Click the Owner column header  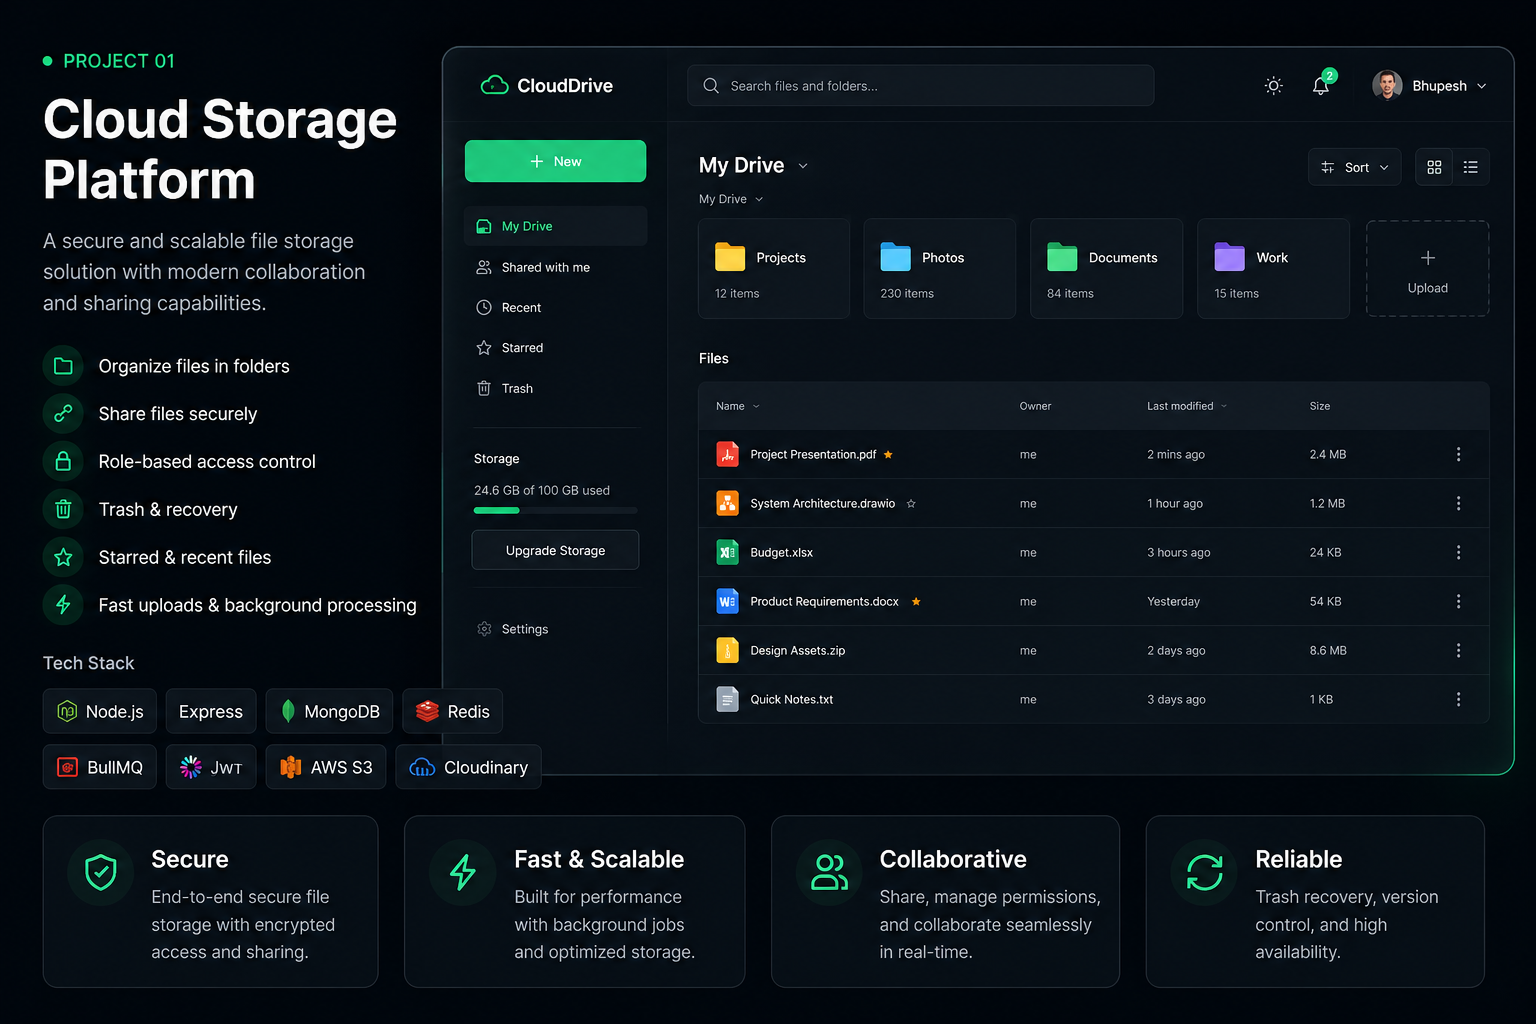[1035, 406]
